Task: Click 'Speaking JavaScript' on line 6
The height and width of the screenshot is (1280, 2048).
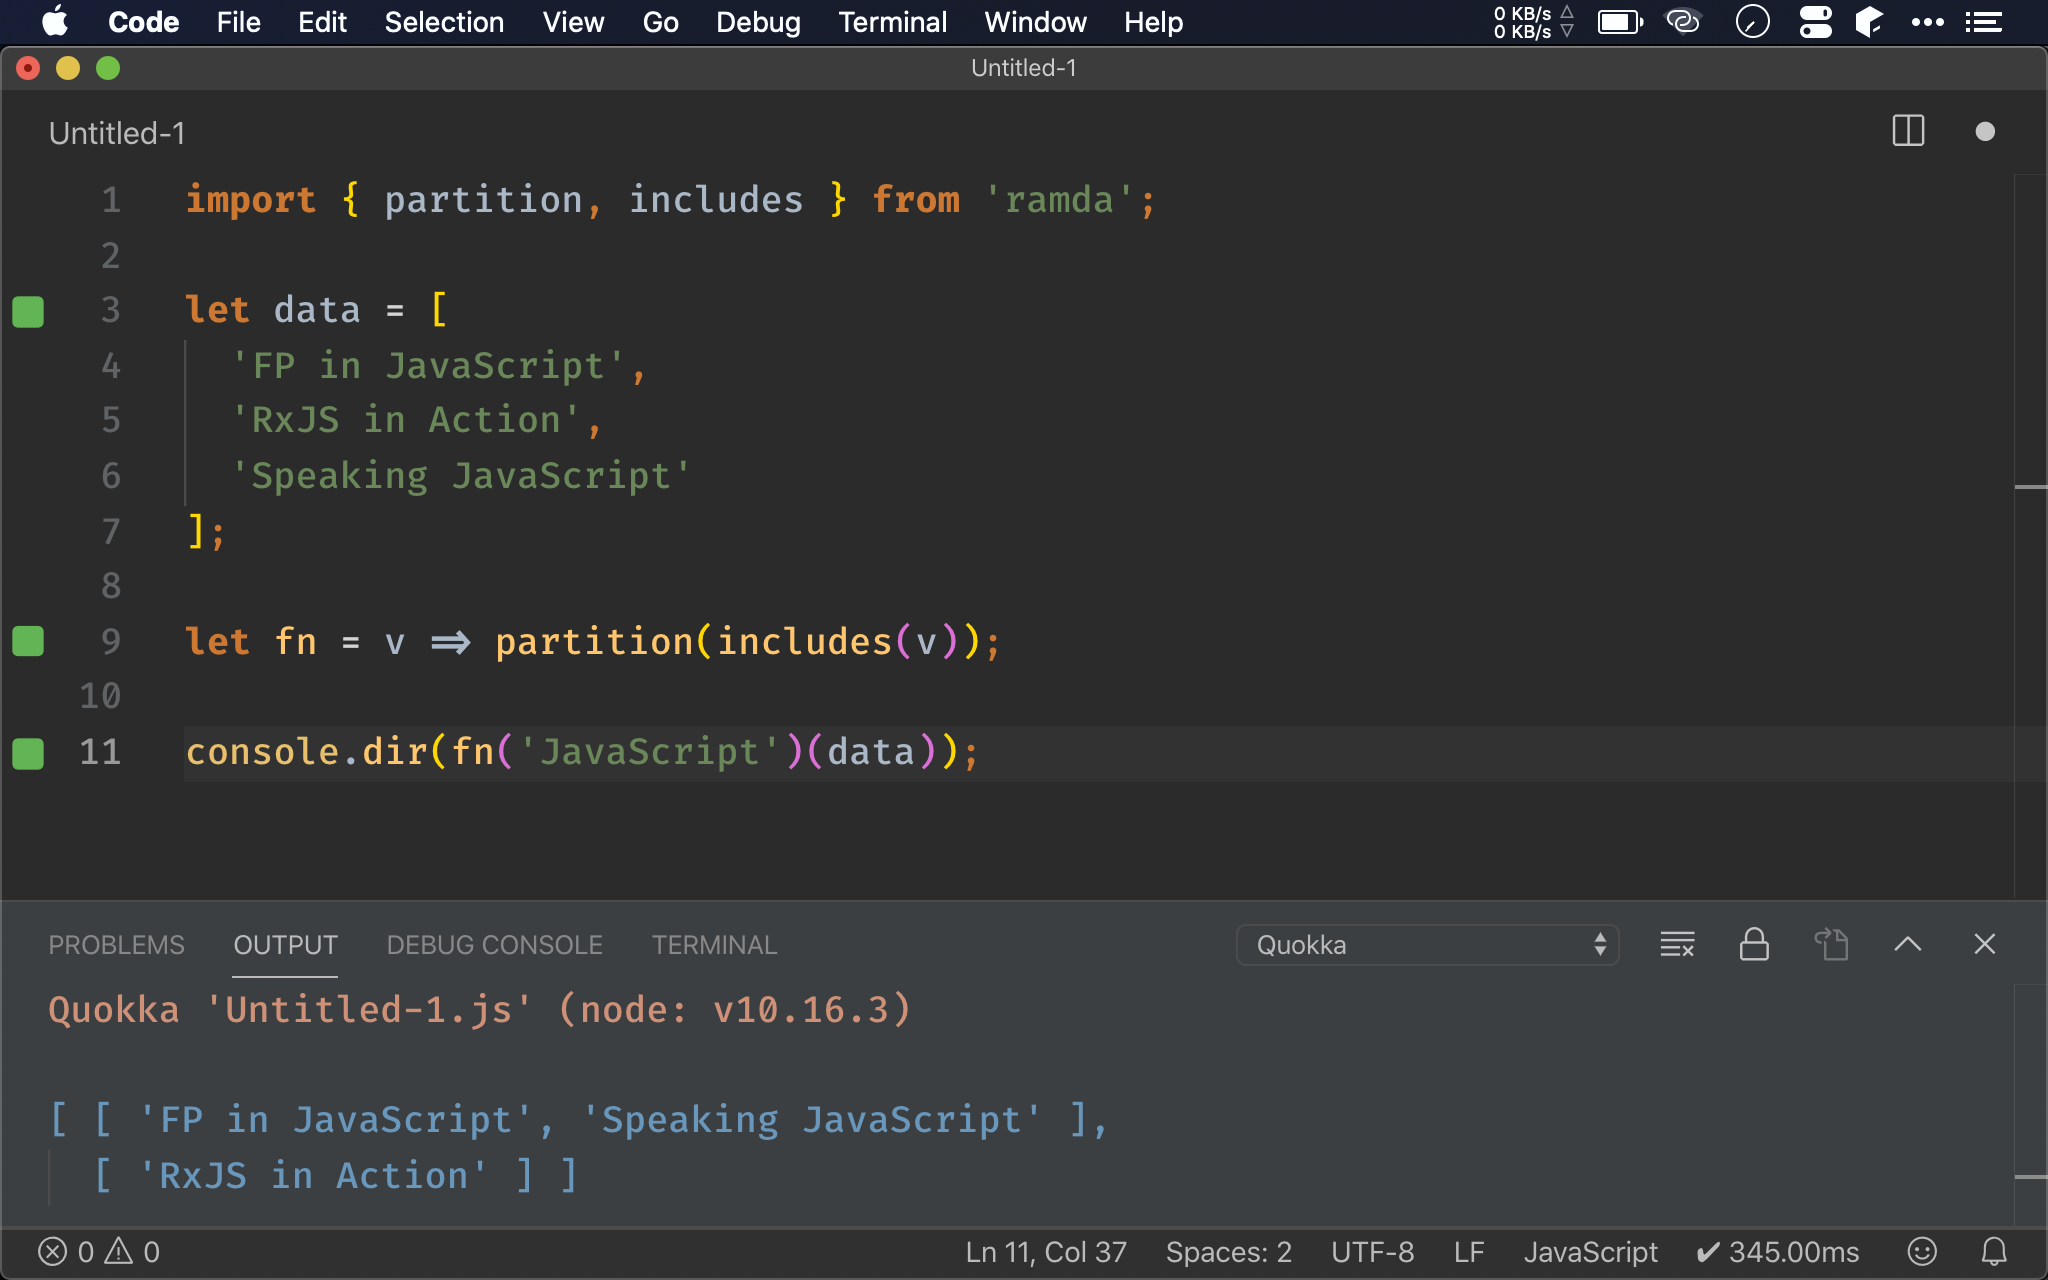Action: (460, 476)
